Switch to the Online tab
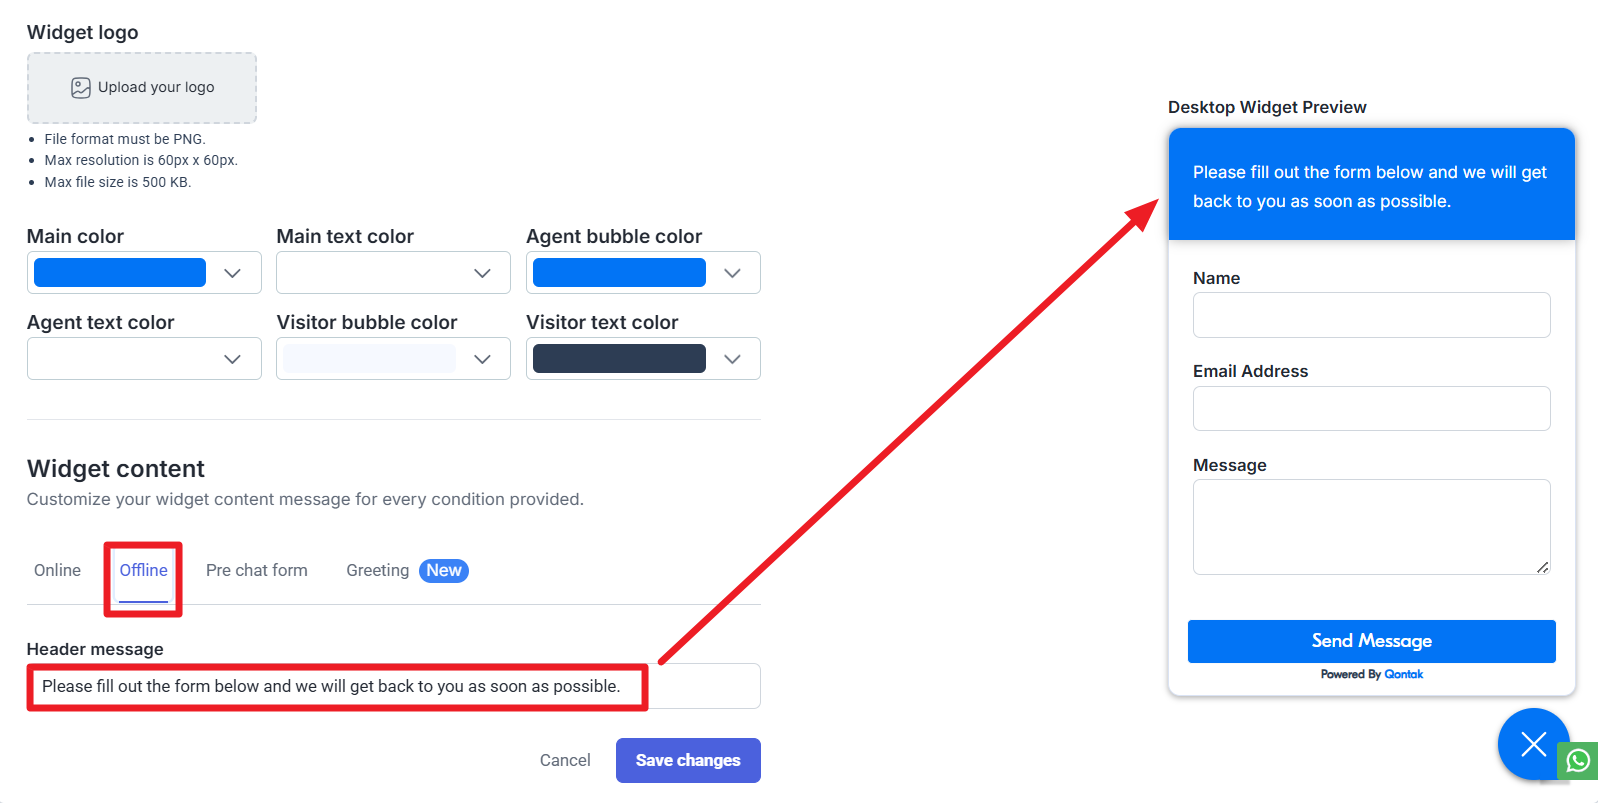 pyautogui.click(x=57, y=570)
